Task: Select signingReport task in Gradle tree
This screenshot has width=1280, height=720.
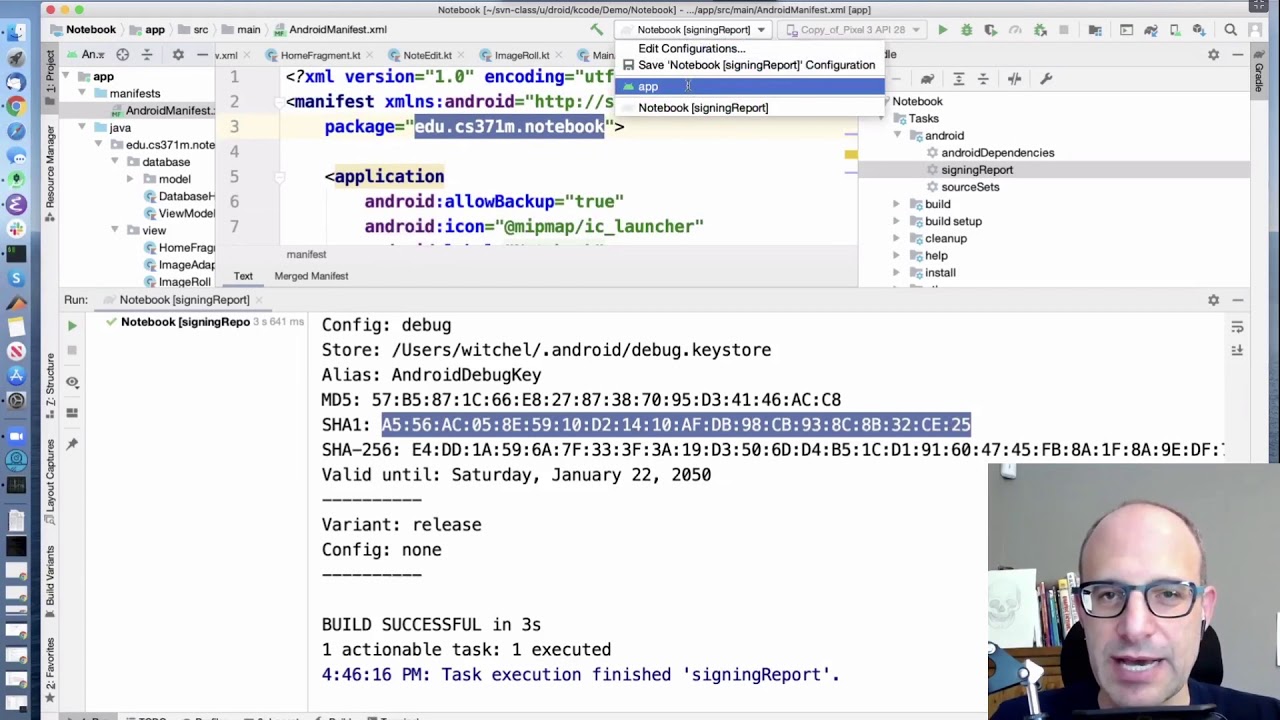Action: (x=977, y=170)
